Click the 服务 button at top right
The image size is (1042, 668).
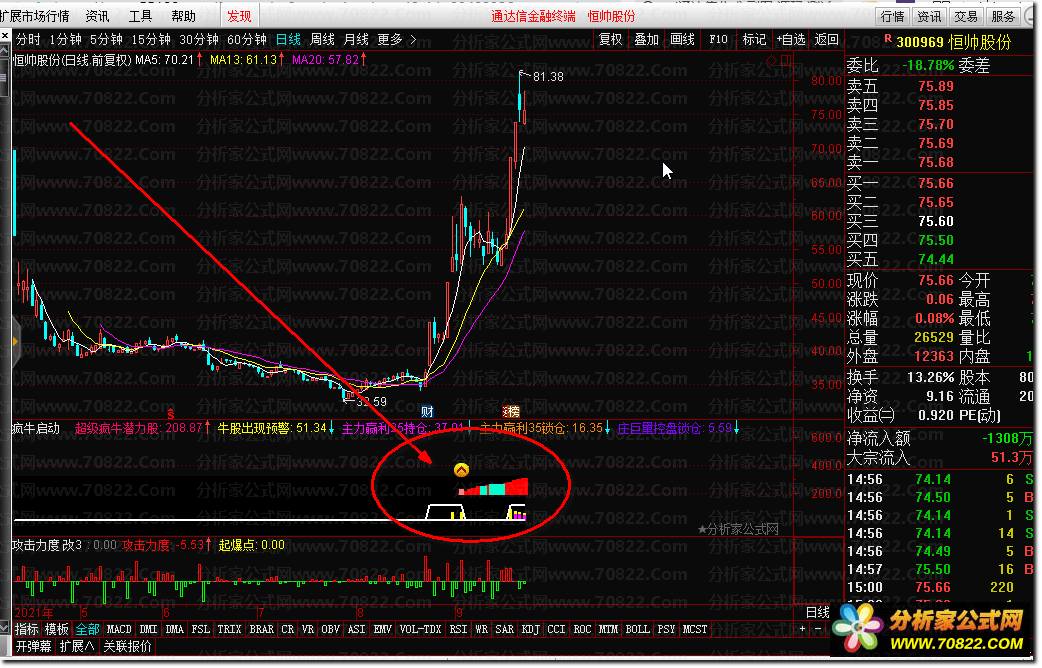[1003, 17]
